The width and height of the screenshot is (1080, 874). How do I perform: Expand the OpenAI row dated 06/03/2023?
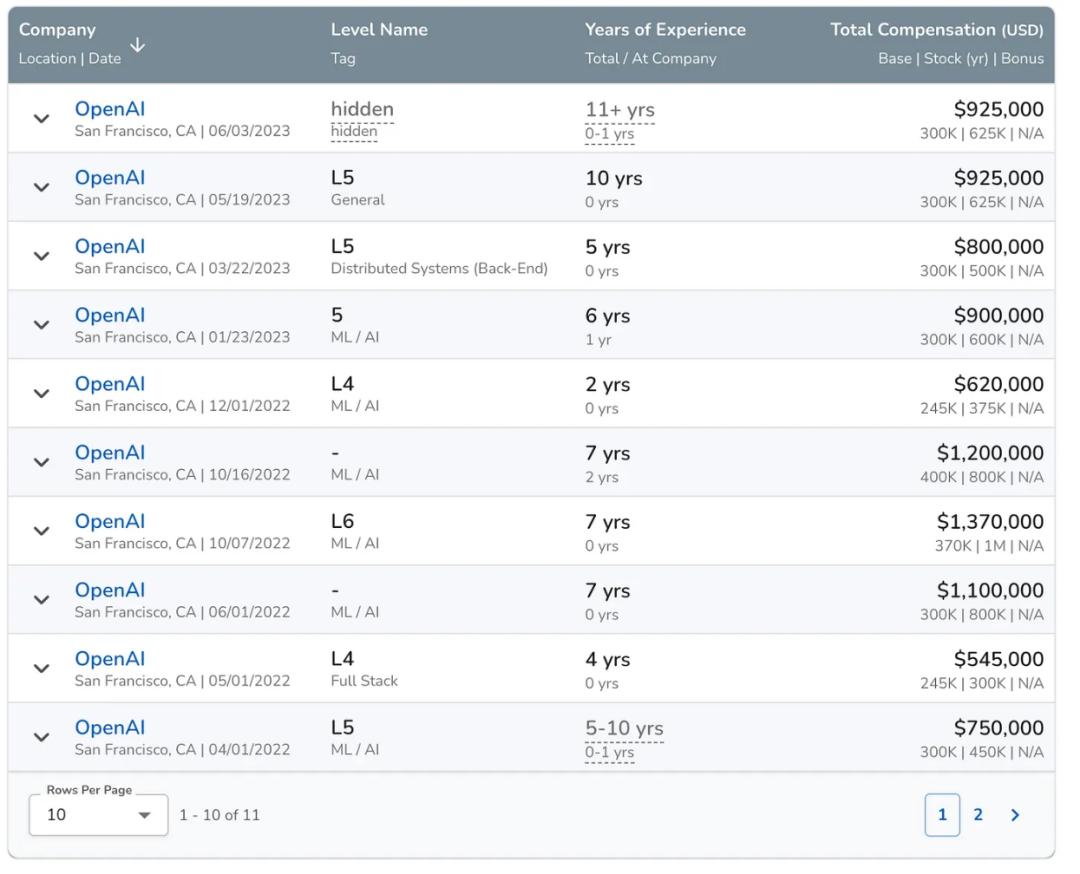point(41,118)
